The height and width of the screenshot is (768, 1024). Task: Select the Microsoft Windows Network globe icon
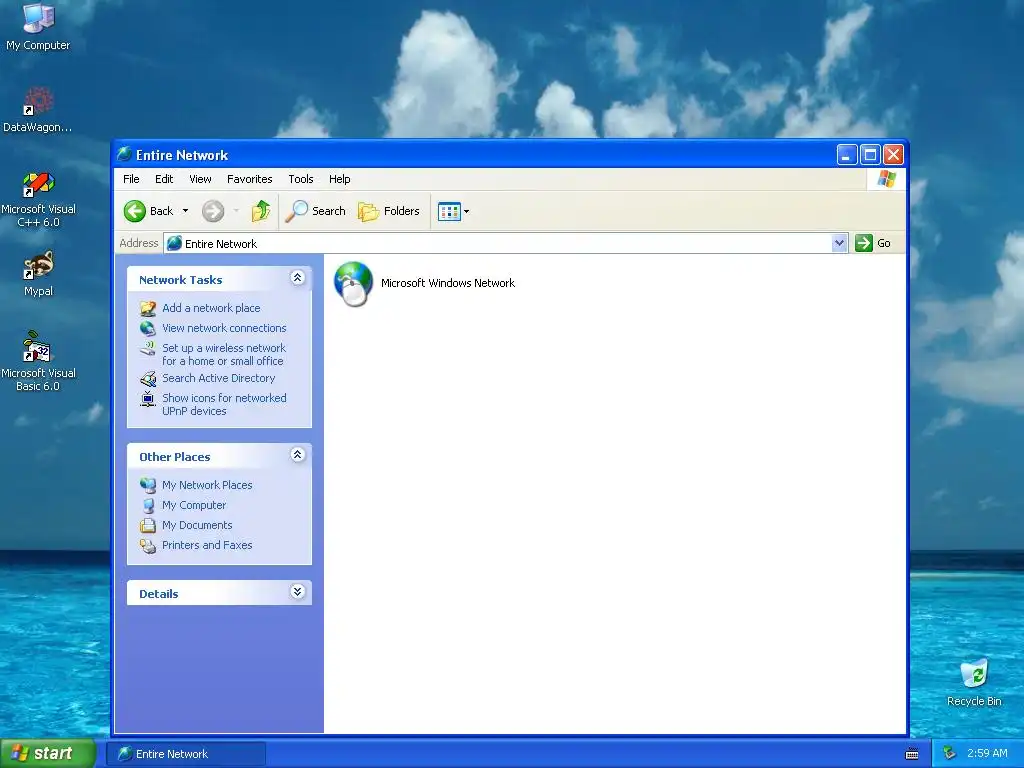(353, 284)
